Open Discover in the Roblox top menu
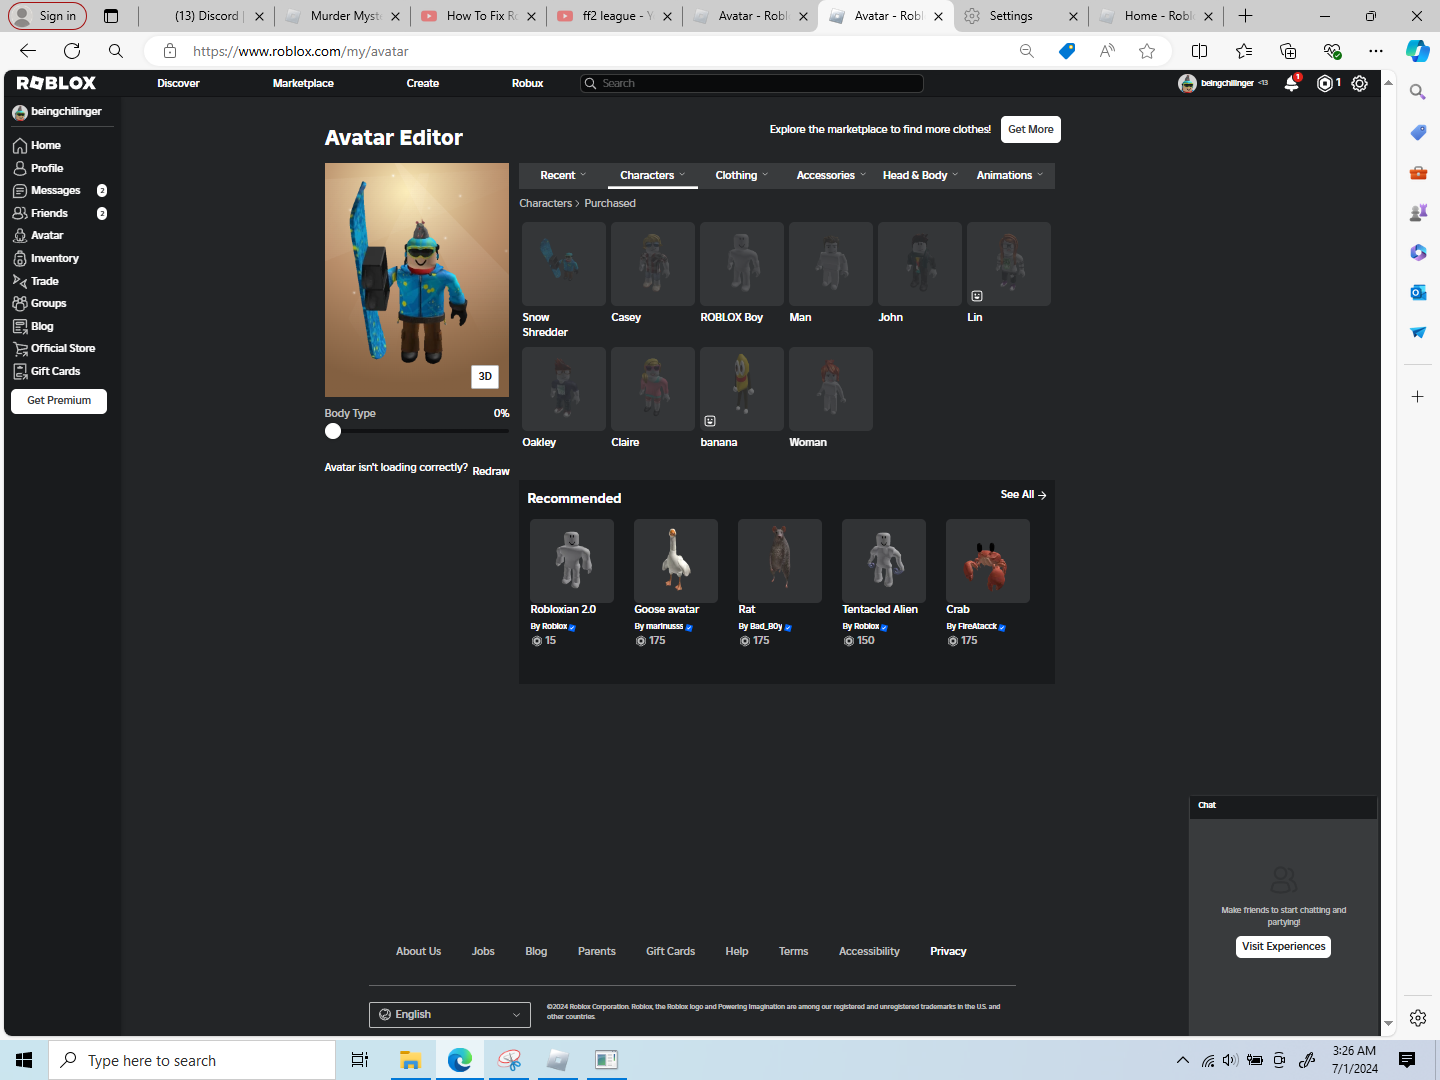The height and width of the screenshot is (1080, 1440). 178,83
